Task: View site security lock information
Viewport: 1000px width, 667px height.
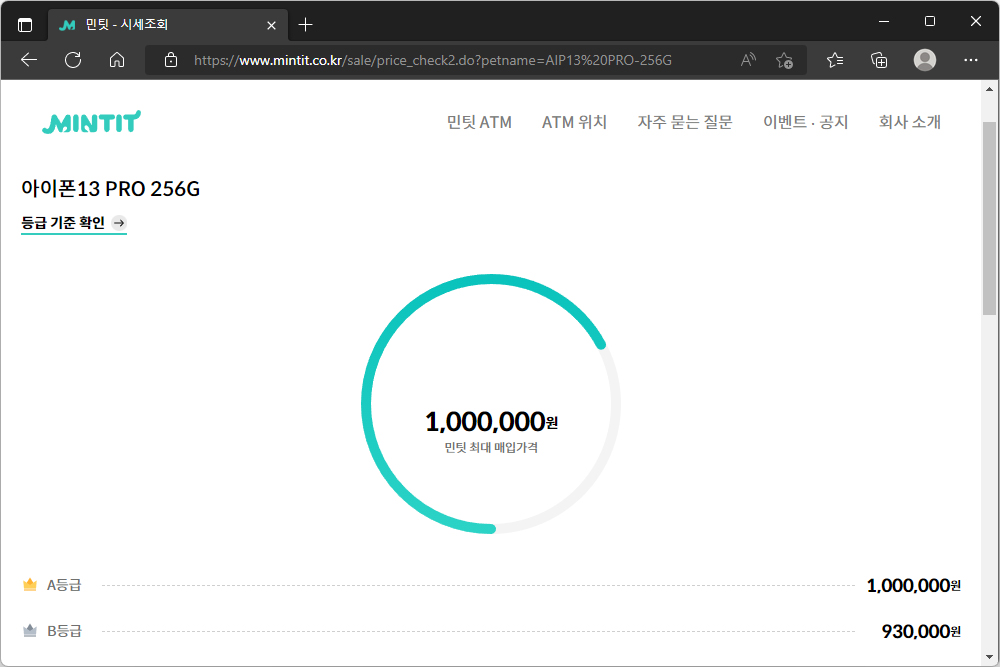Action: pyautogui.click(x=171, y=60)
